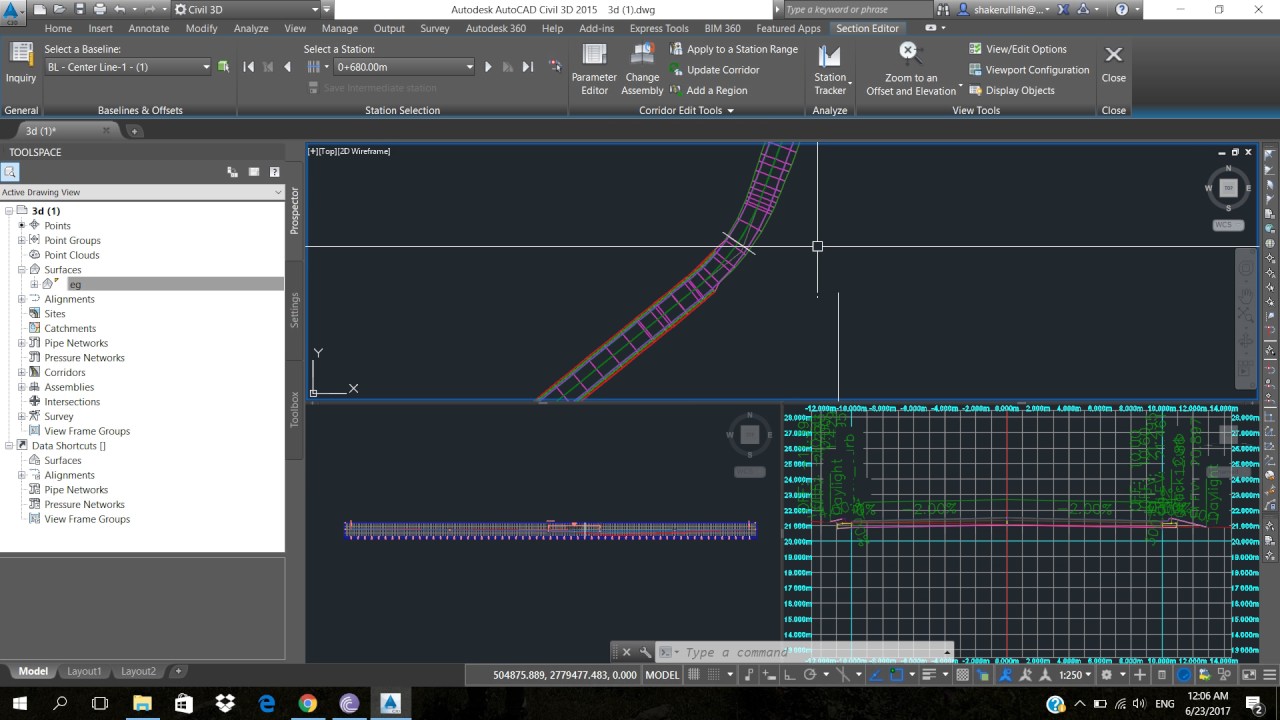Open Display Objects dropdown
This screenshot has width=1280, height=720.
click(x=1011, y=90)
